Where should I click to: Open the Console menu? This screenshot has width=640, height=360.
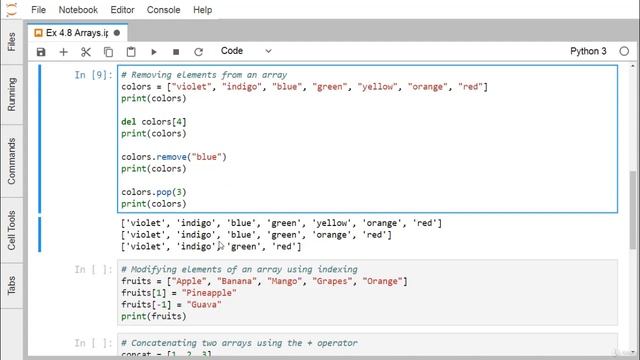click(x=163, y=10)
